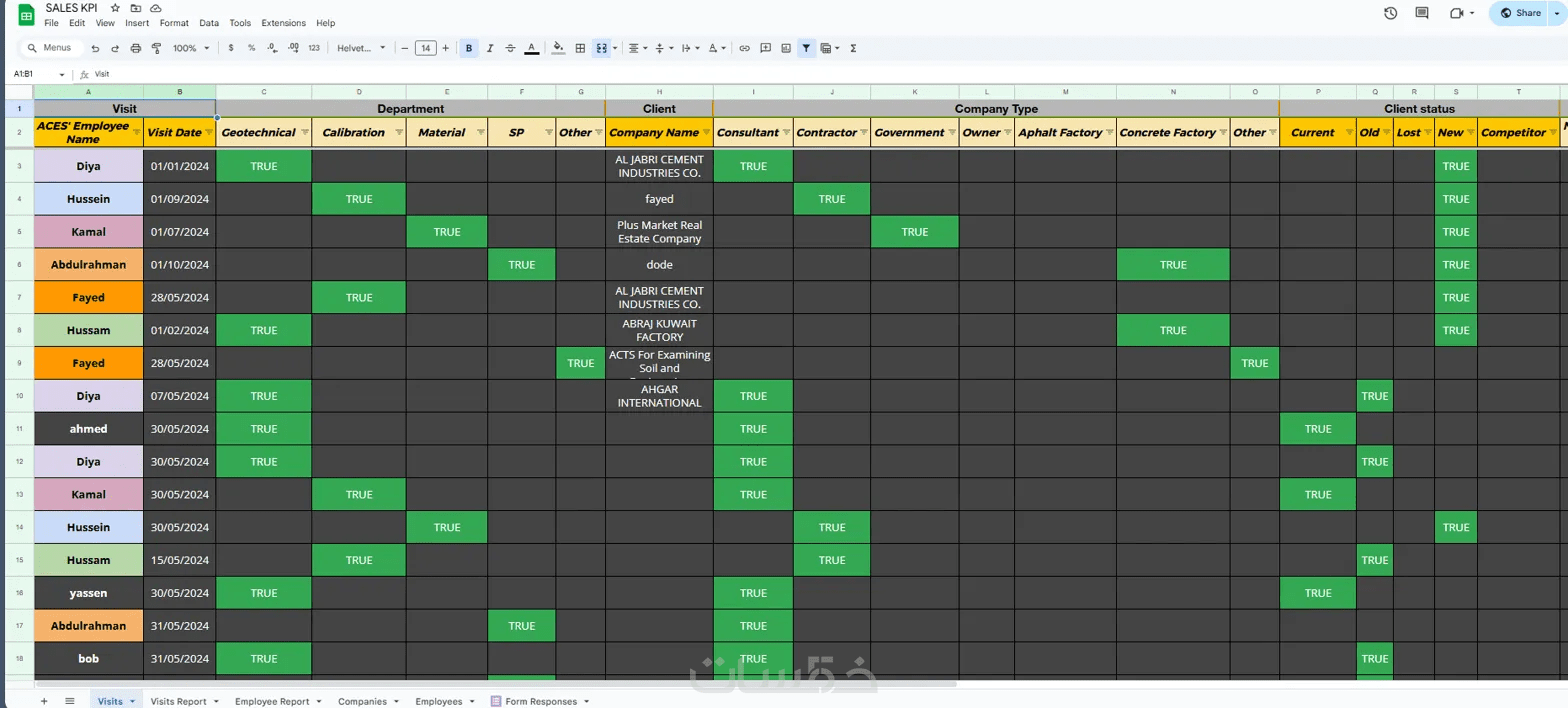Format as currency with dollar icon
Screen dimensions: 1568x708
point(231,48)
